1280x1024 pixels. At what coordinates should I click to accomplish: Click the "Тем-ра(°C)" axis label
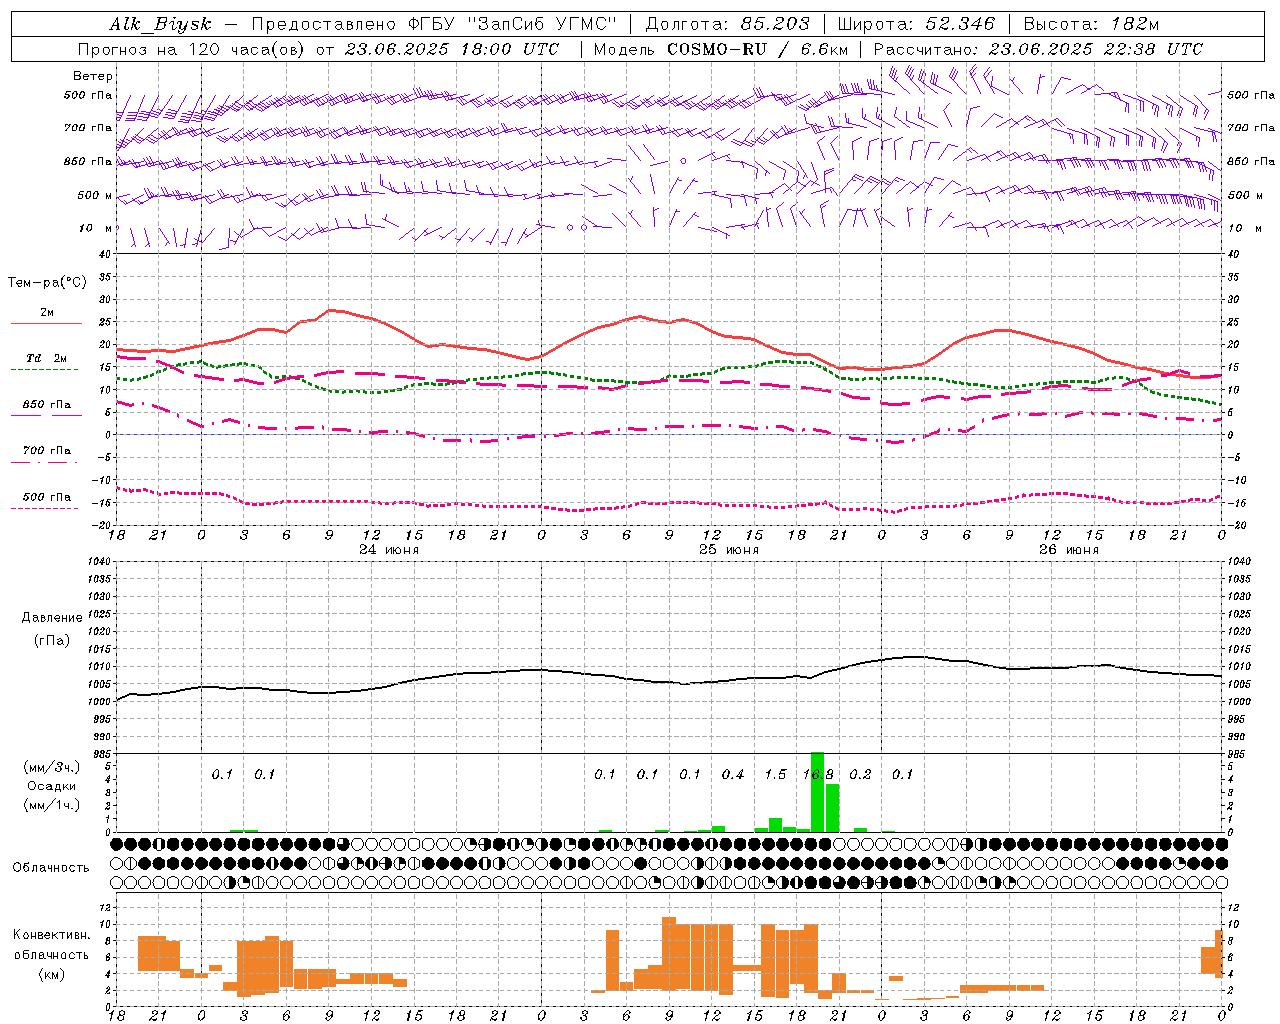tap(47, 283)
